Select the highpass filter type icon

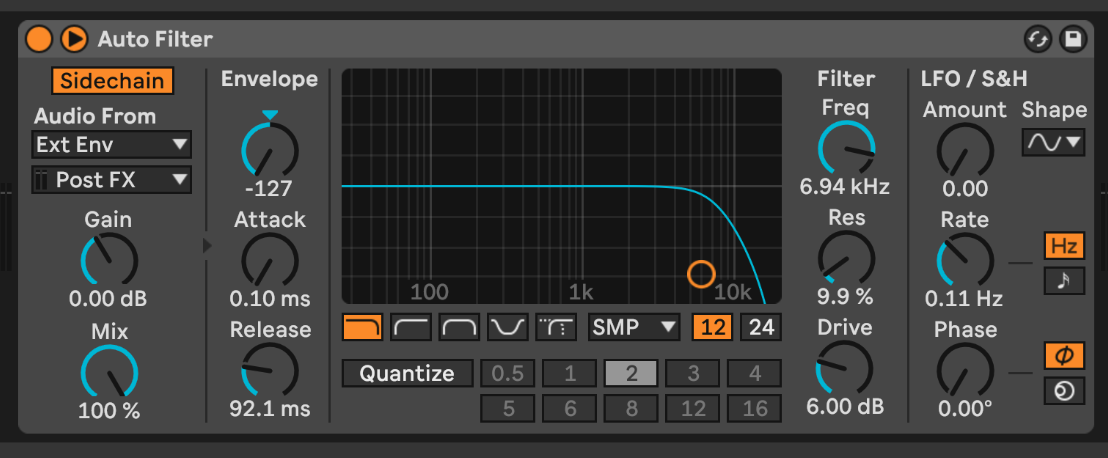click(x=411, y=327)
